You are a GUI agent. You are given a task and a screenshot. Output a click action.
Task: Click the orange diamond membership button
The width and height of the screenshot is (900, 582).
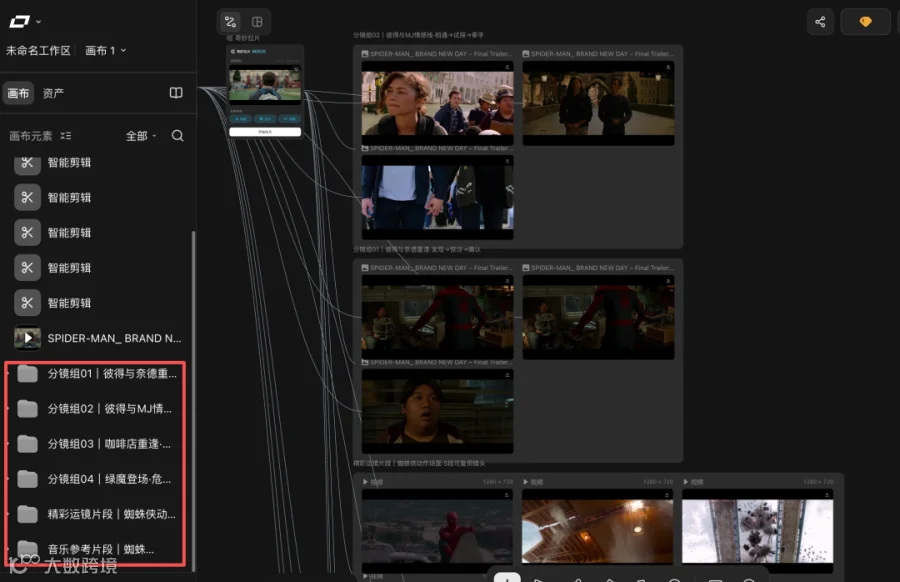click(866, 22)
